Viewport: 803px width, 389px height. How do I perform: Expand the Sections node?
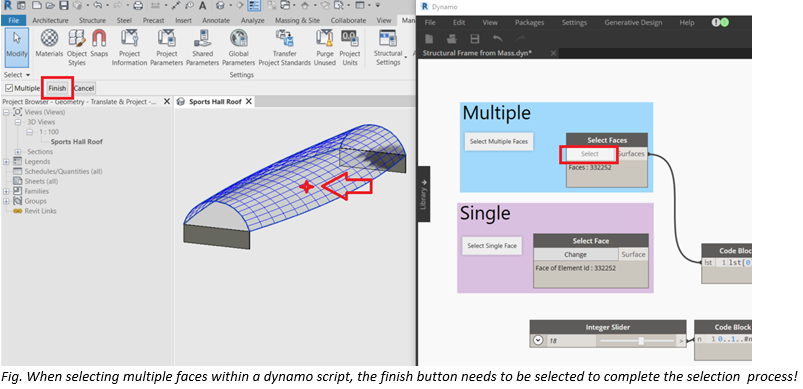18,152
